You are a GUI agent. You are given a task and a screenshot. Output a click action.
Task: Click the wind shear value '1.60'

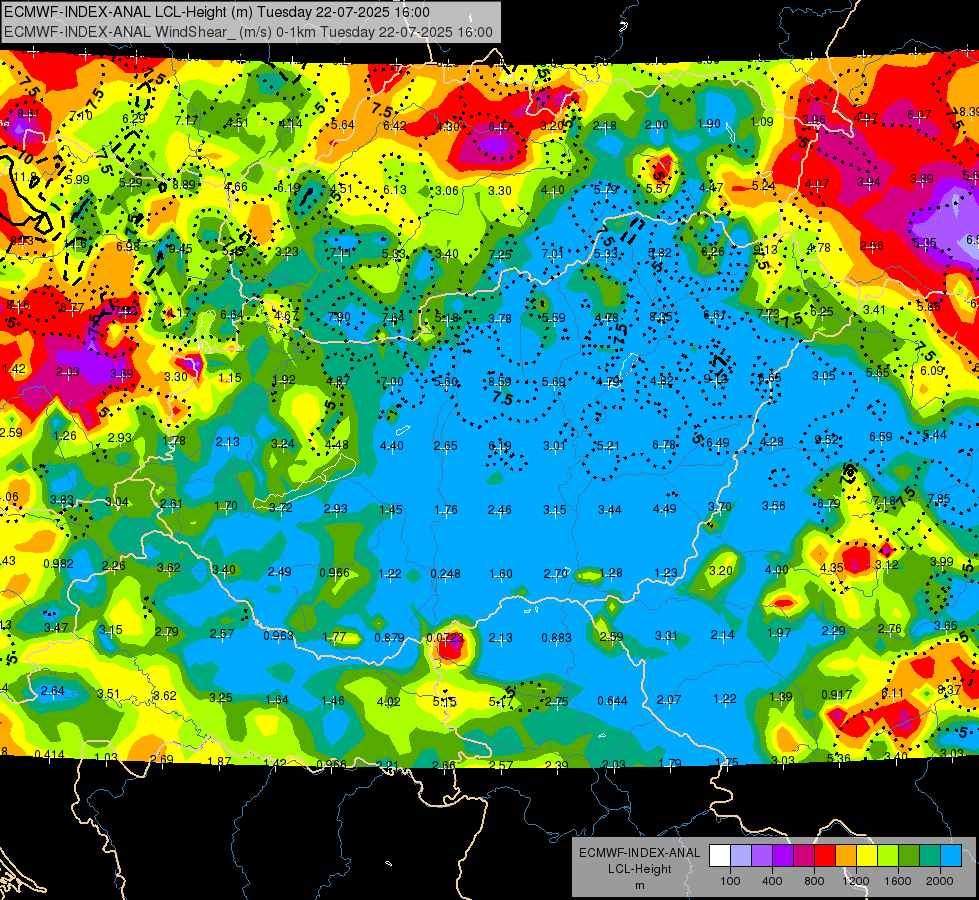click(501, 573)
